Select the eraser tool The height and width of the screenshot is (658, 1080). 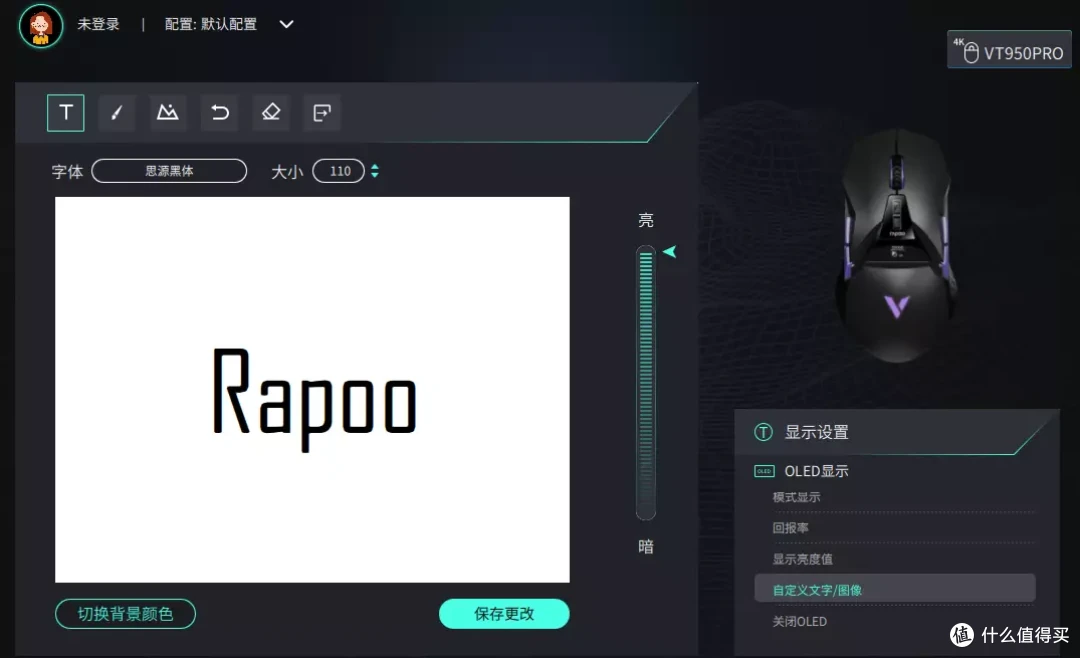tap(271, 112)
